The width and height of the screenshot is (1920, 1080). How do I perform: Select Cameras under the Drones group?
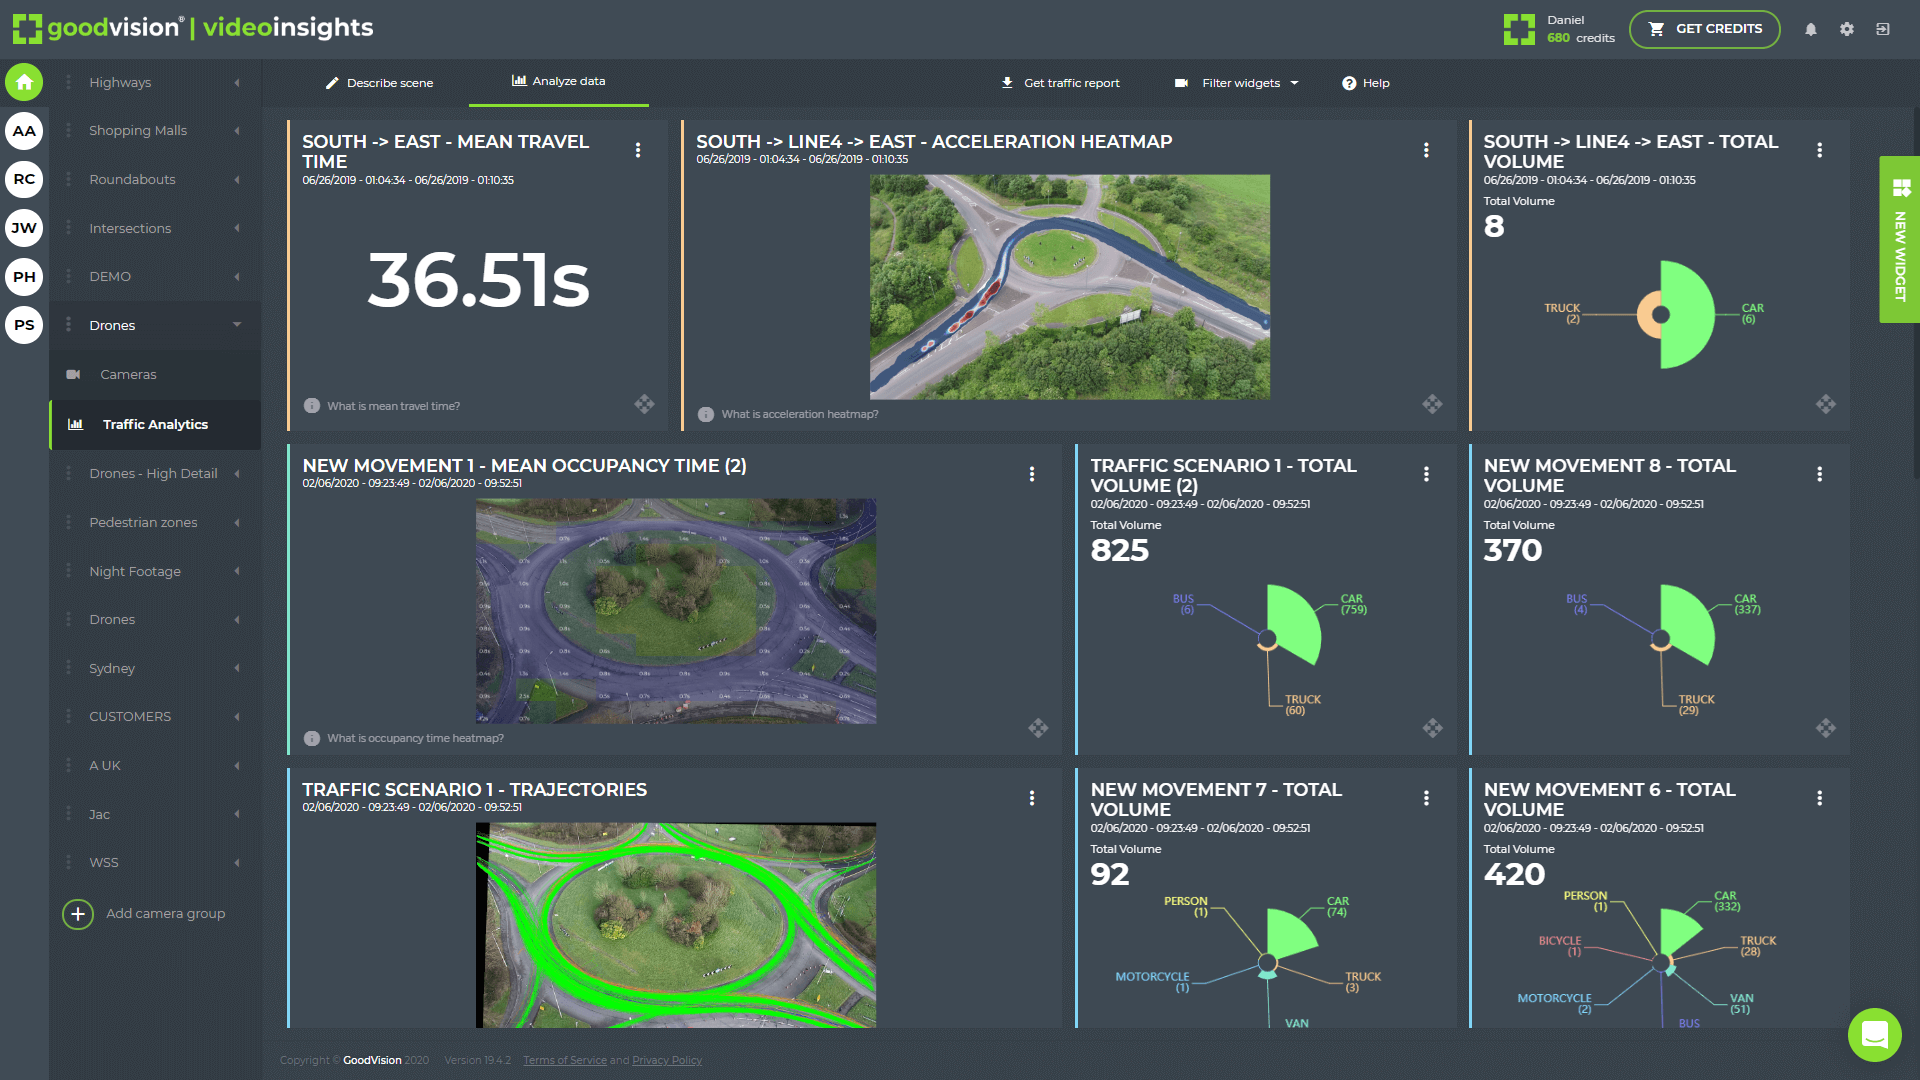click(127, 374)
